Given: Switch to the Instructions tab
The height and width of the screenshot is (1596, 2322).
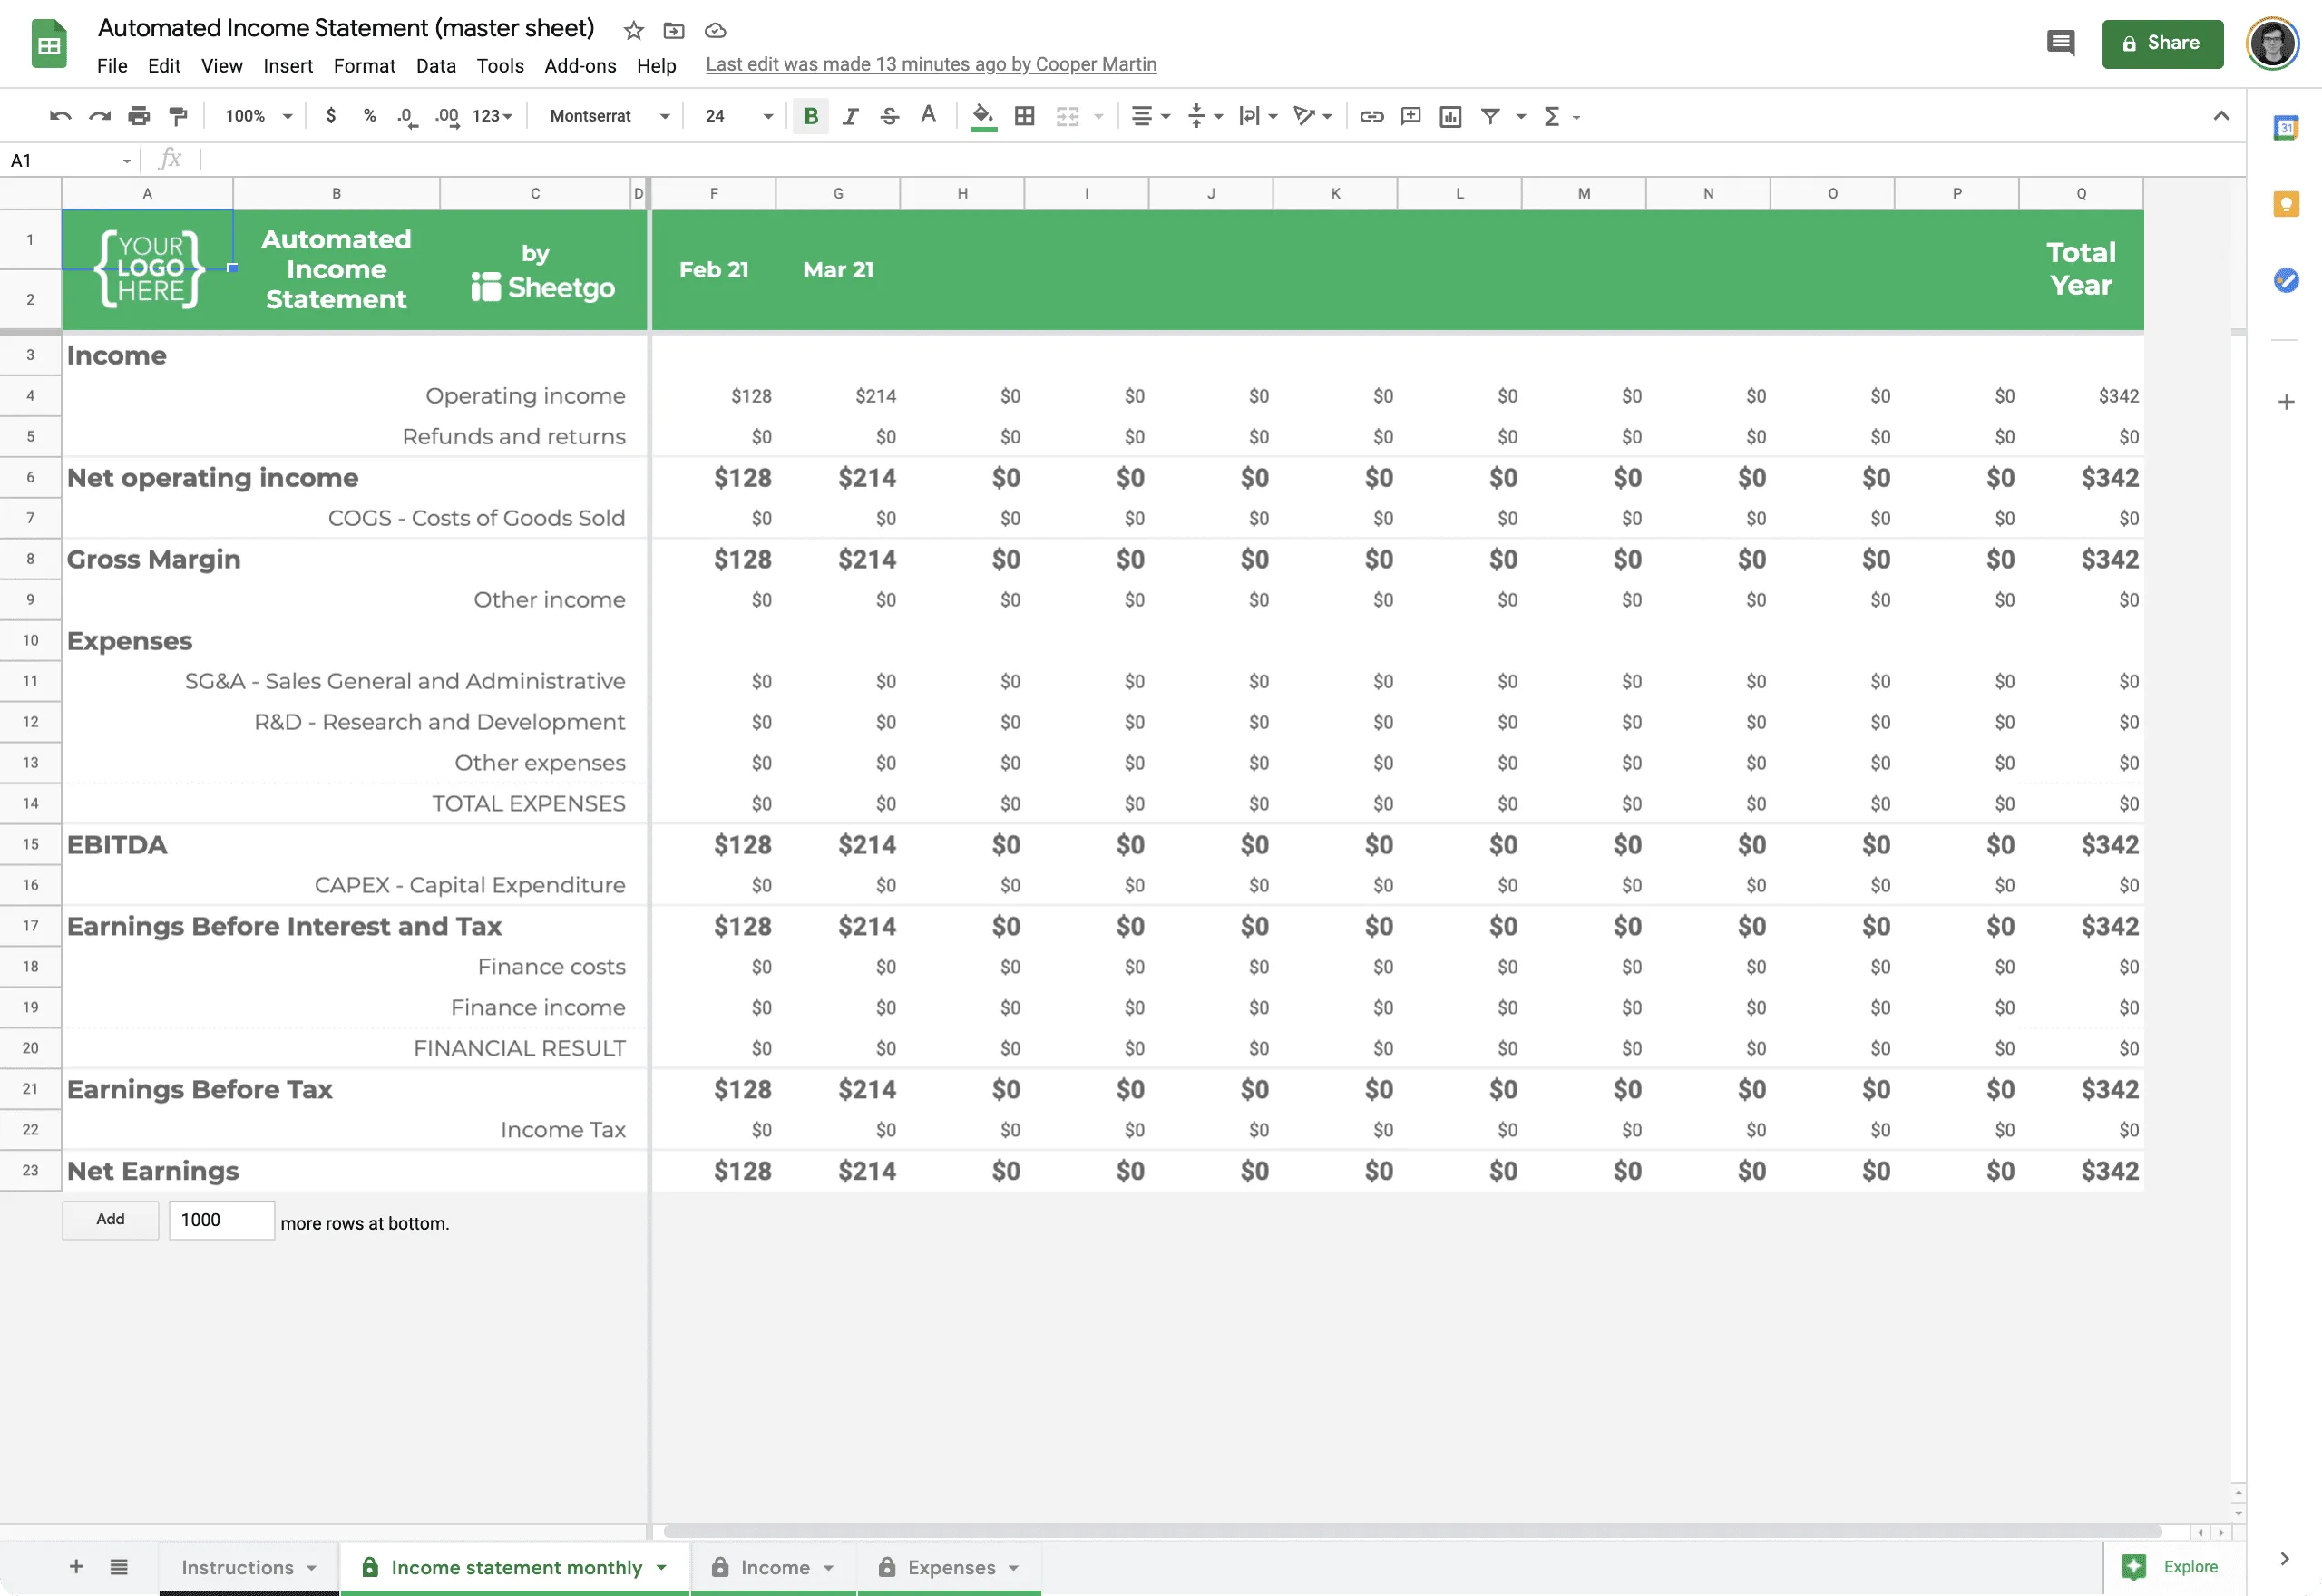Looking at the screenshot, I should (239, 1568).
